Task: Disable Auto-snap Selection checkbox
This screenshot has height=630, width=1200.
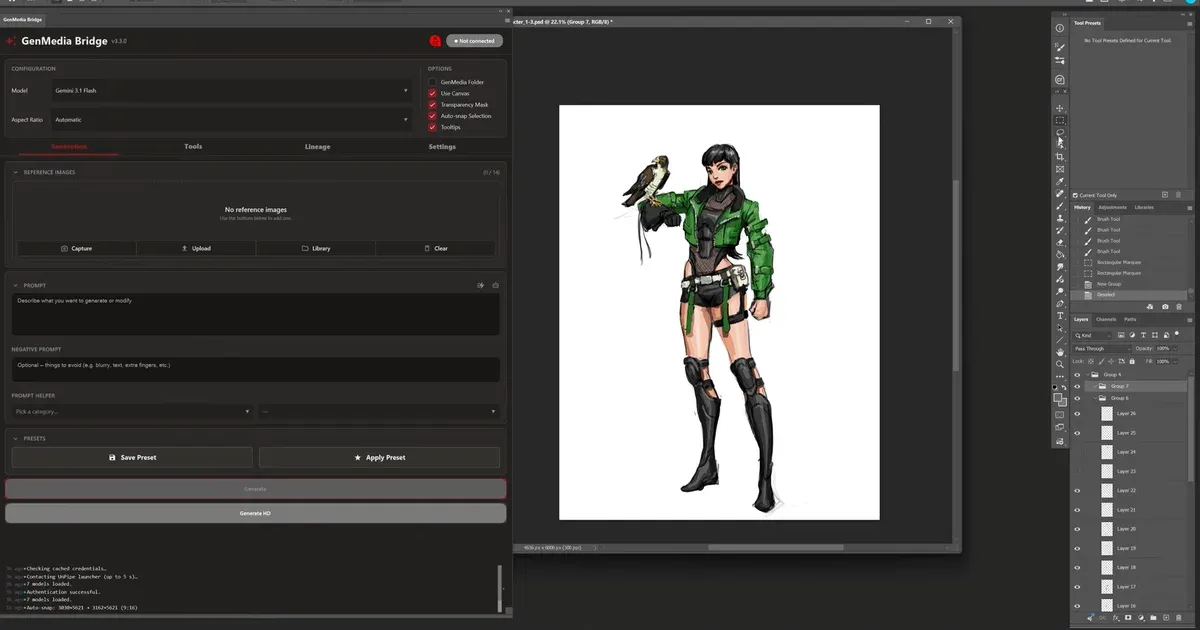Action: [x=433, y=116]
